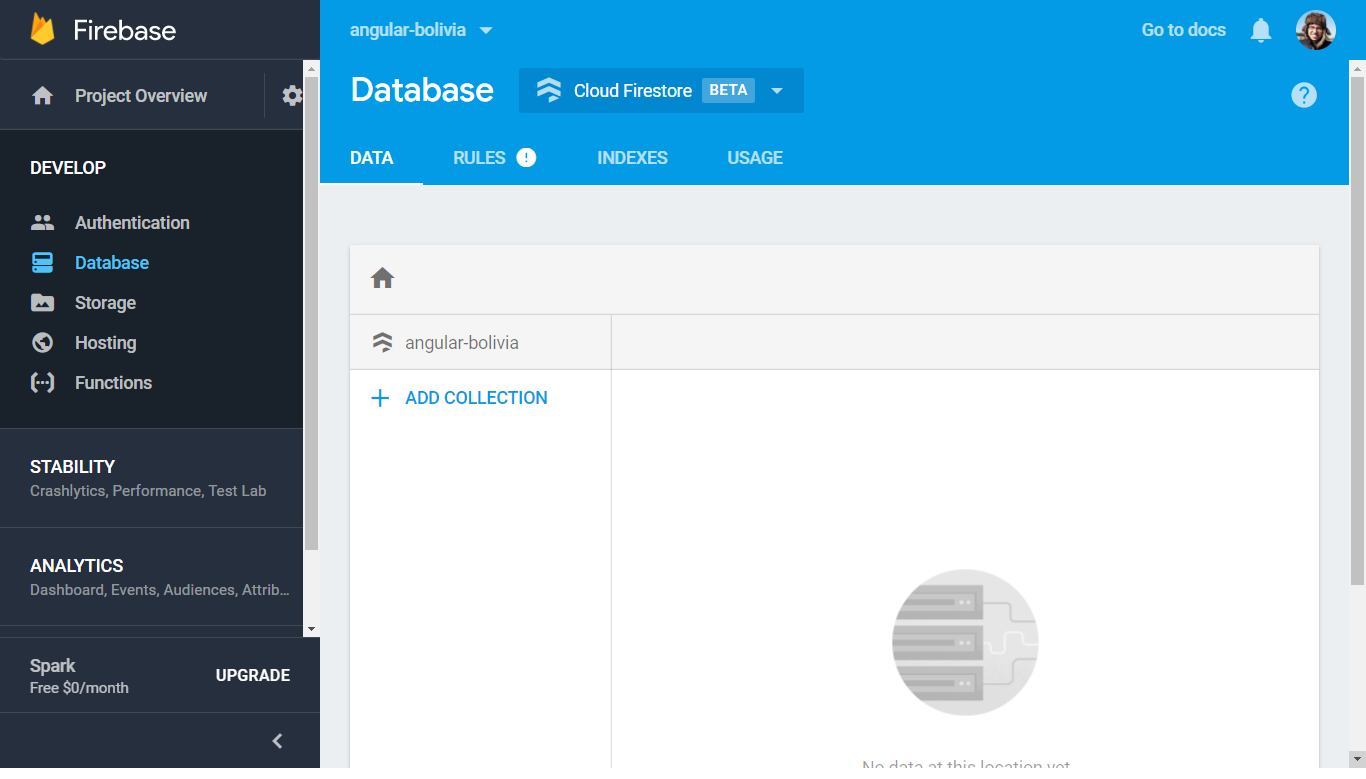
Task: Click the Rules tab warning icon
Action: (x=526, y=157)
